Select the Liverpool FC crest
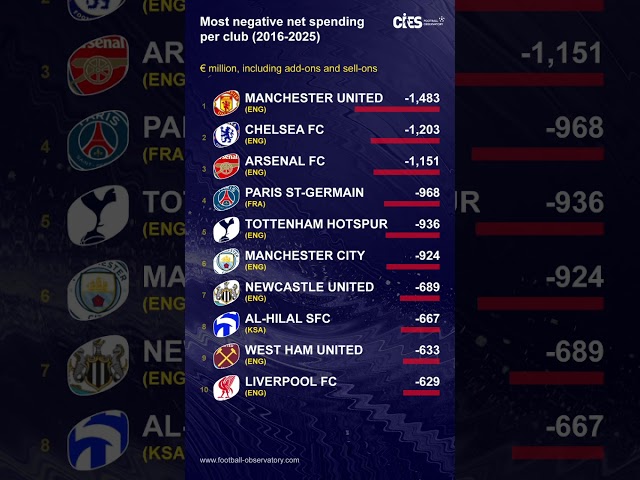The image size is (640, 480). click(x=227, y=387)
